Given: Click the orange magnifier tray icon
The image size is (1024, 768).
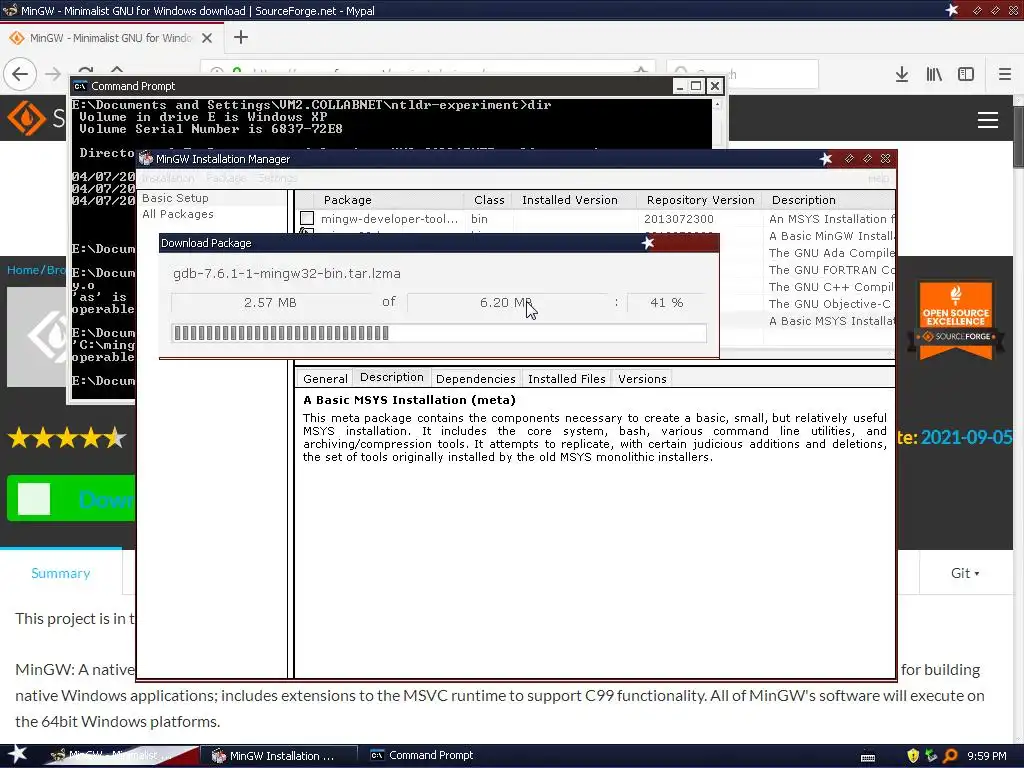Looking at the screenshot, I should 950,756.
